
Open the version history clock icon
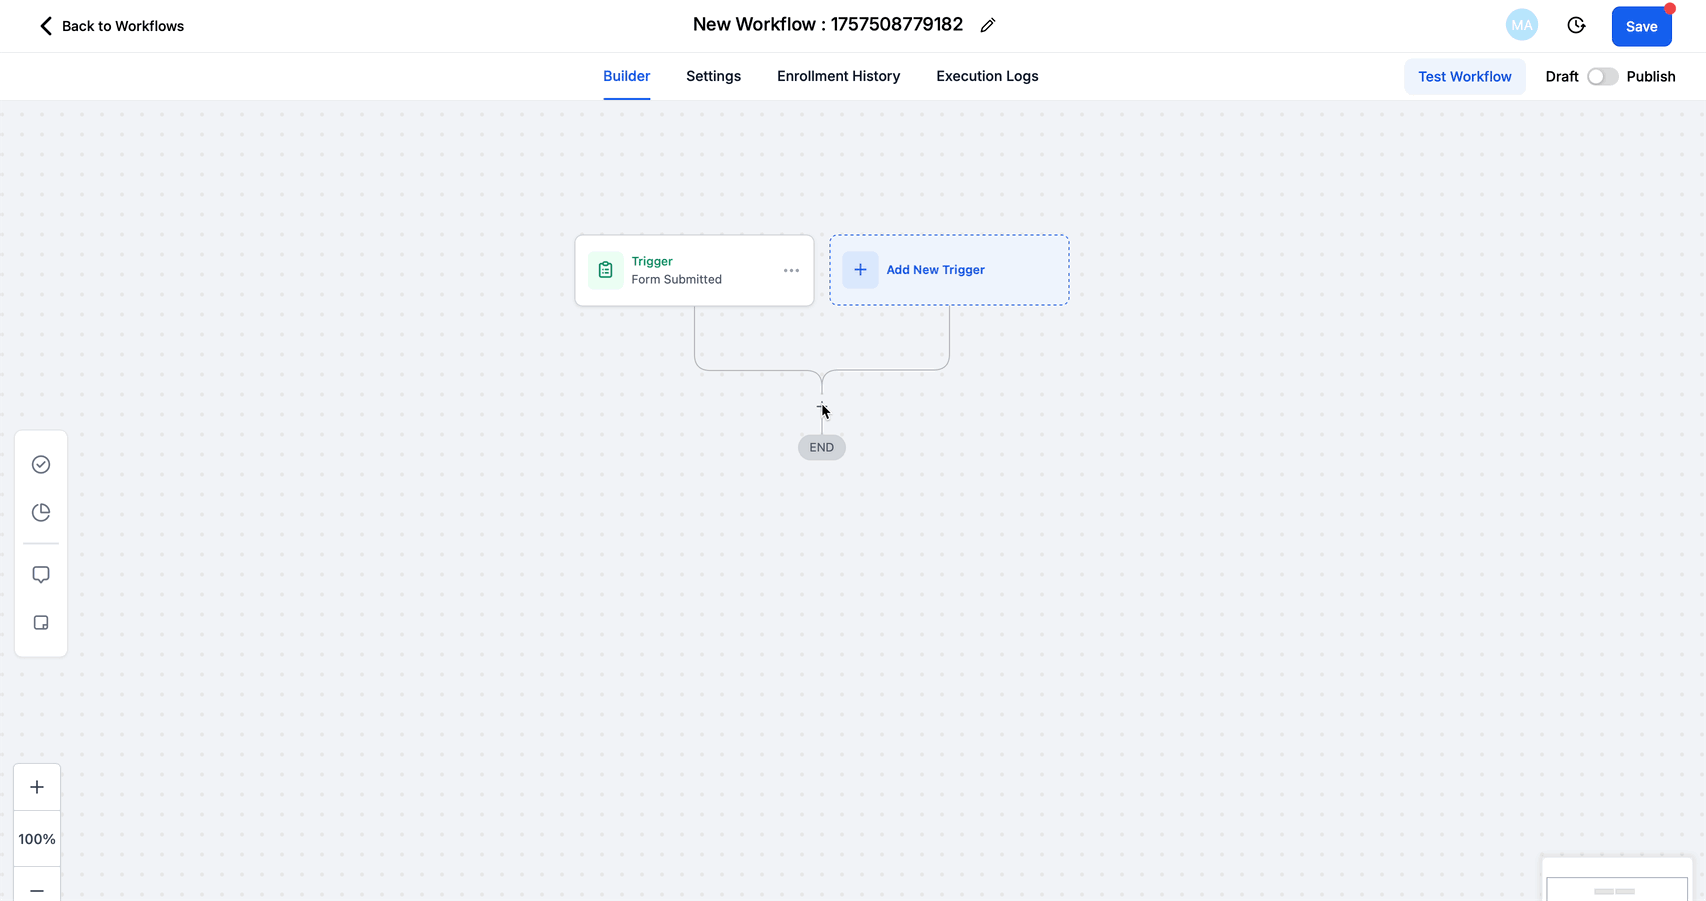click(x=1576, y=24)
